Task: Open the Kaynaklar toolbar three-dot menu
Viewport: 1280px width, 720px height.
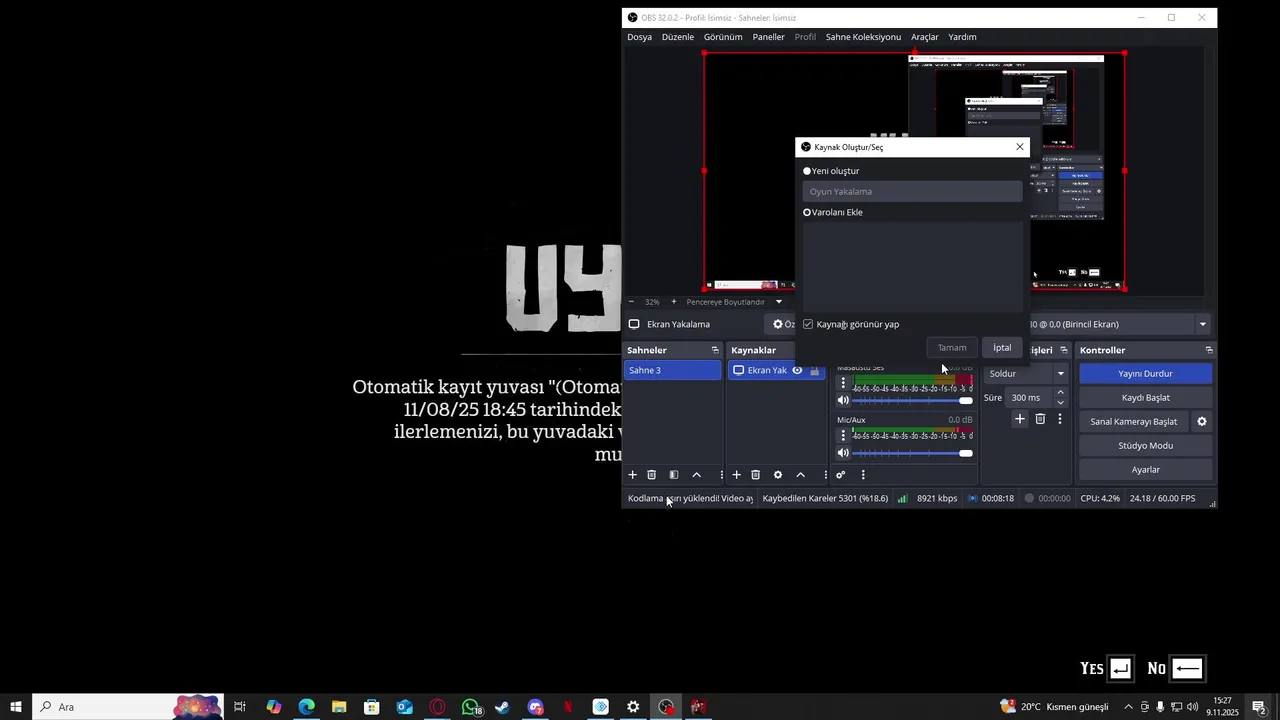Action: click(x=825, y=475)
